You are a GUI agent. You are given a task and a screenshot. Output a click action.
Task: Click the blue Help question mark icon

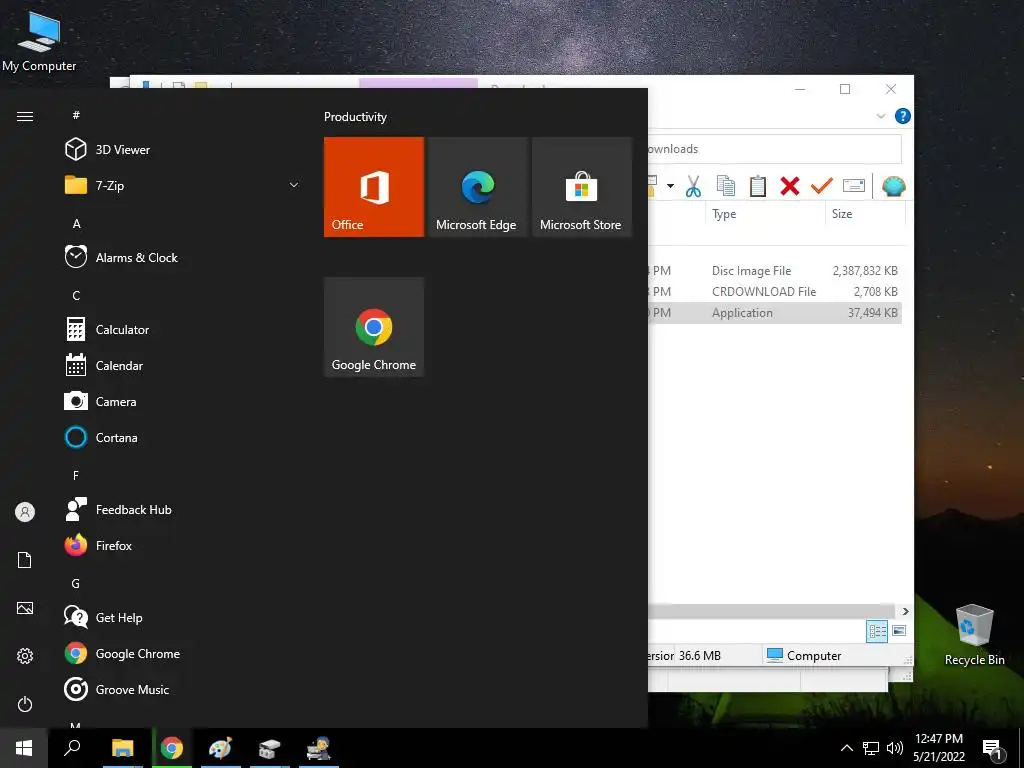click(x=903, y=116)
